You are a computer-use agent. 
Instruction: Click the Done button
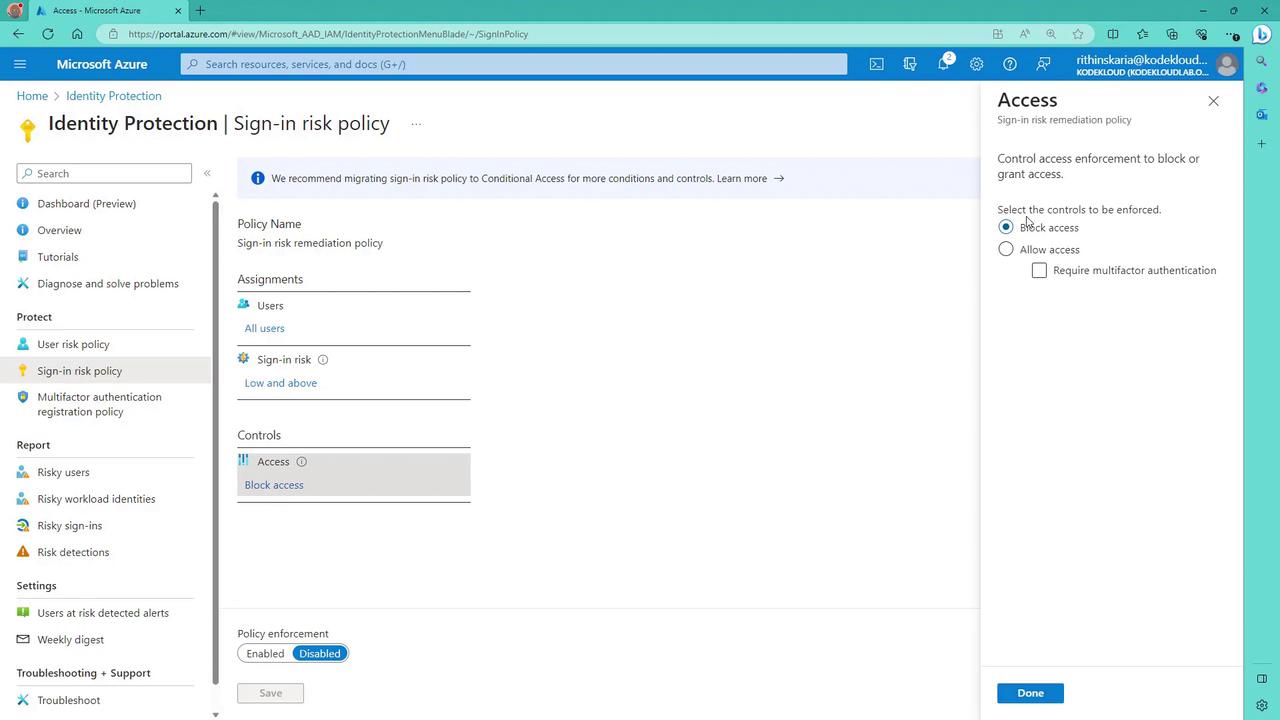pos(1030,693)
